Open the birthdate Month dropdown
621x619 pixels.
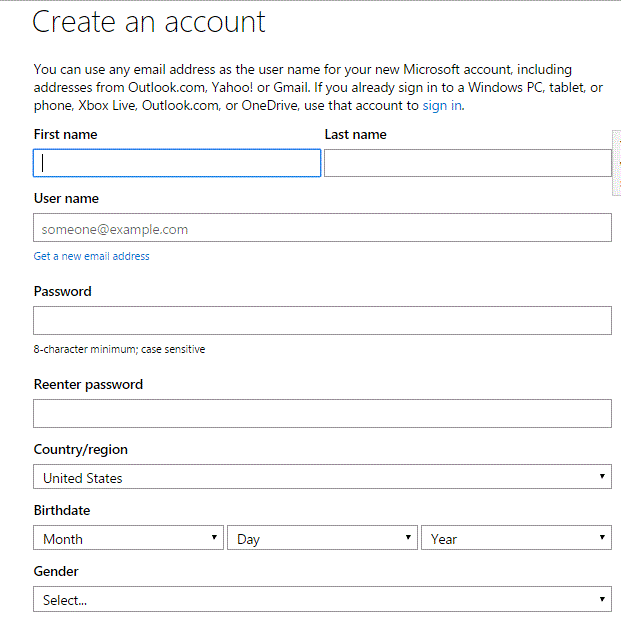click(128, 538)
